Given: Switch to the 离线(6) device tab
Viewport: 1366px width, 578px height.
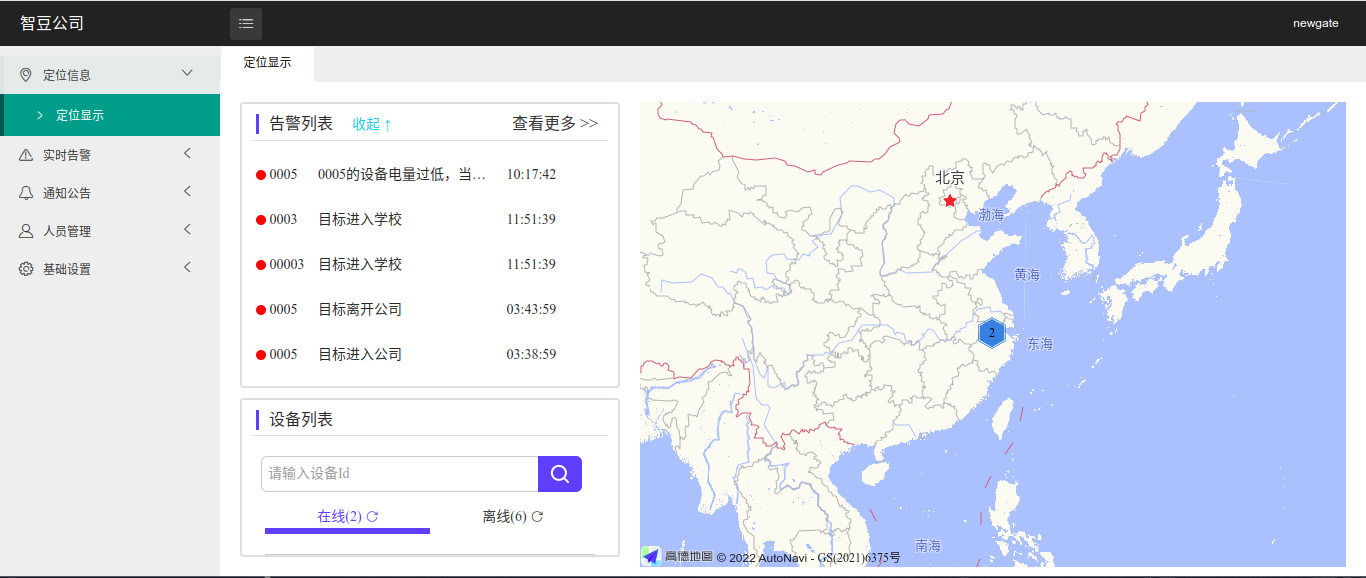Looking at the screenshot, I should tap(504, 516).
